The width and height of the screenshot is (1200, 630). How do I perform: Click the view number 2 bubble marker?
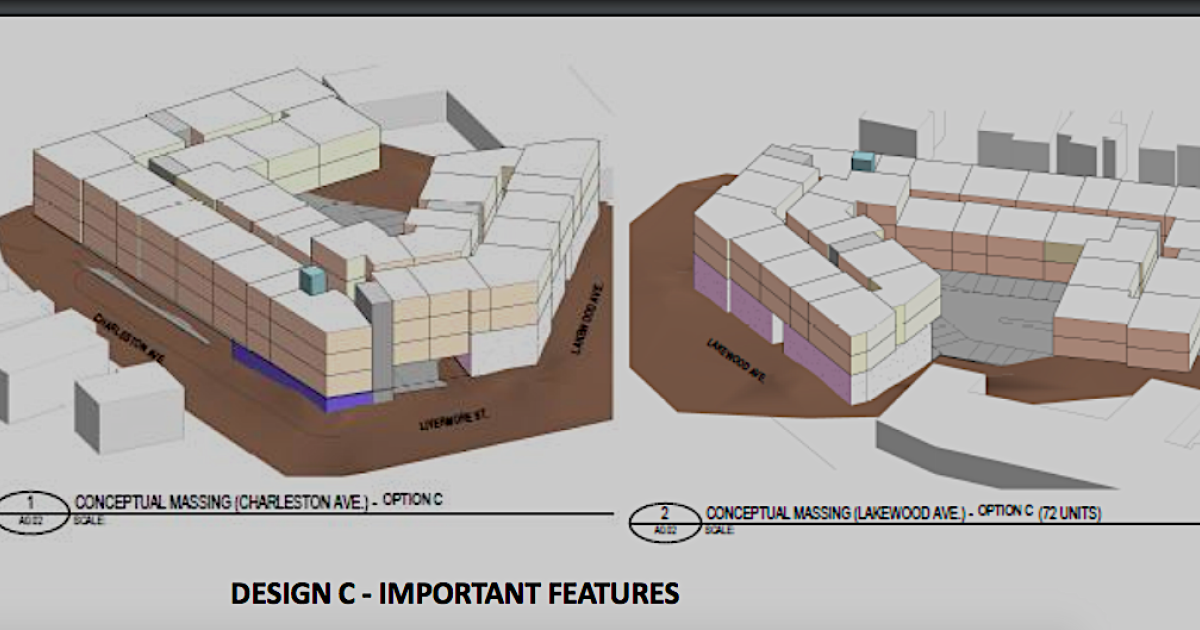(x=665, y=518)
